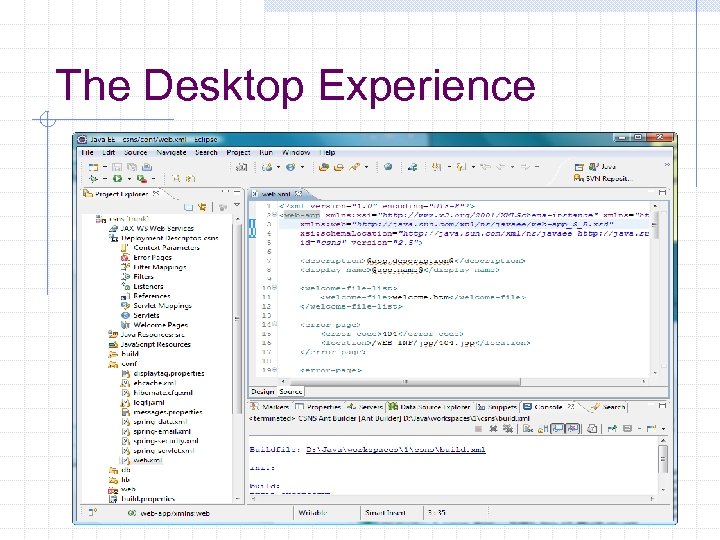Image resolution: width=720 pixels, height=540 pixels.
Task: Click the green Run toolbar icon
Action: coord(118,179)
